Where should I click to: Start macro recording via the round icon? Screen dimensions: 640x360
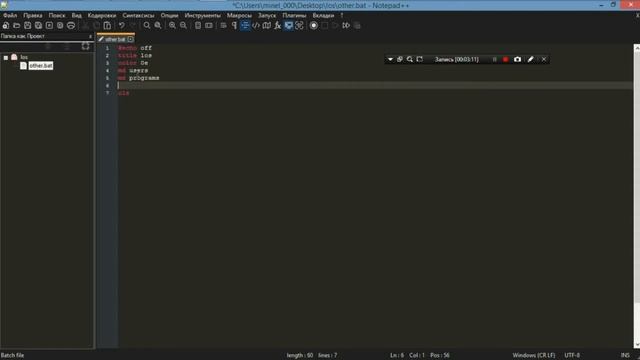pos(313,26)
